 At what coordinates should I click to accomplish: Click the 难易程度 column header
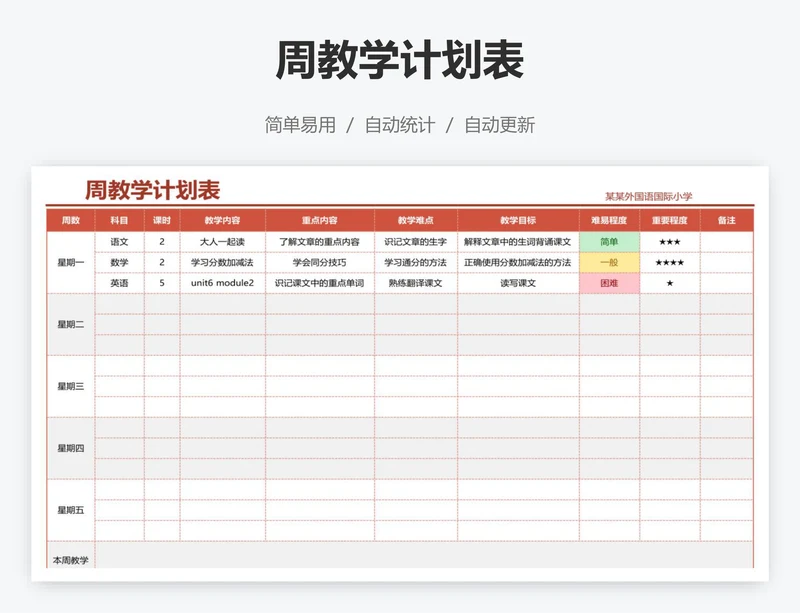point(609,220)
